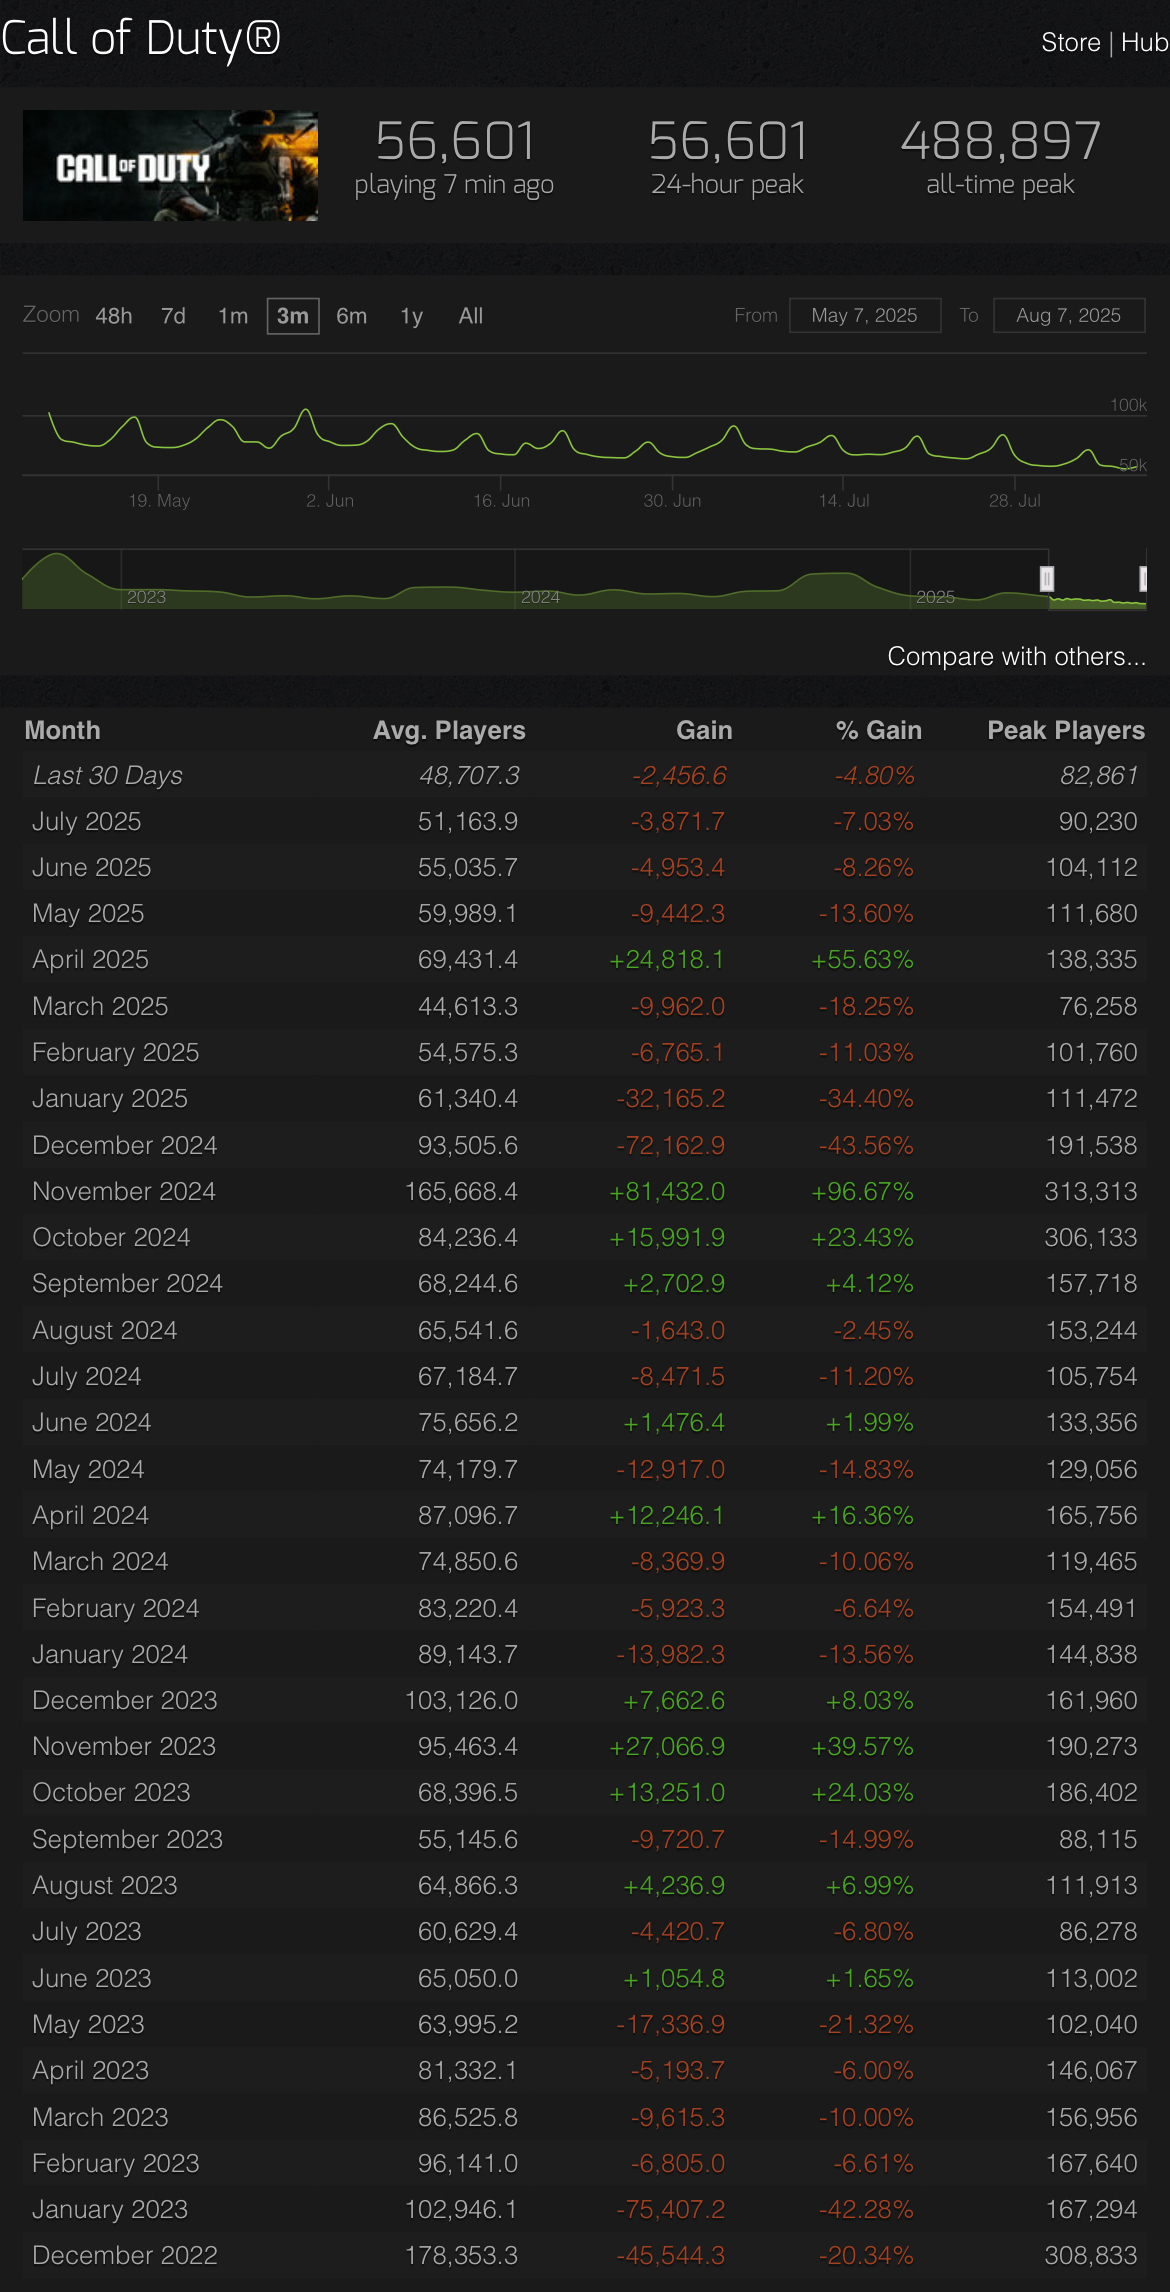
Task: Click August 2024 peak 153,244
Action: point(1092,1330)
